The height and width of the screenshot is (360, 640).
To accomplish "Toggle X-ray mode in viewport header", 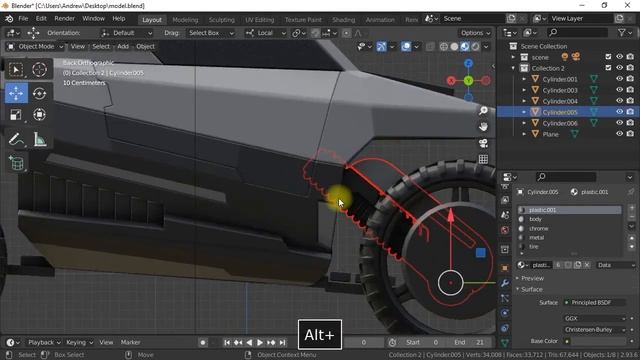I will tap(430, 47).
